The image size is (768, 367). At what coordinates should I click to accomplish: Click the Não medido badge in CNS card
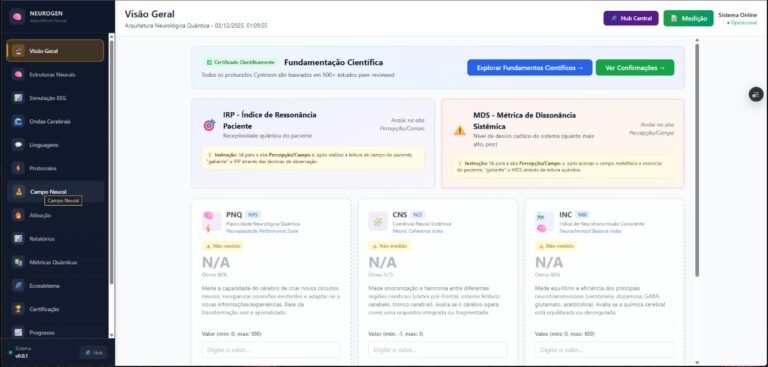(389, 246)
